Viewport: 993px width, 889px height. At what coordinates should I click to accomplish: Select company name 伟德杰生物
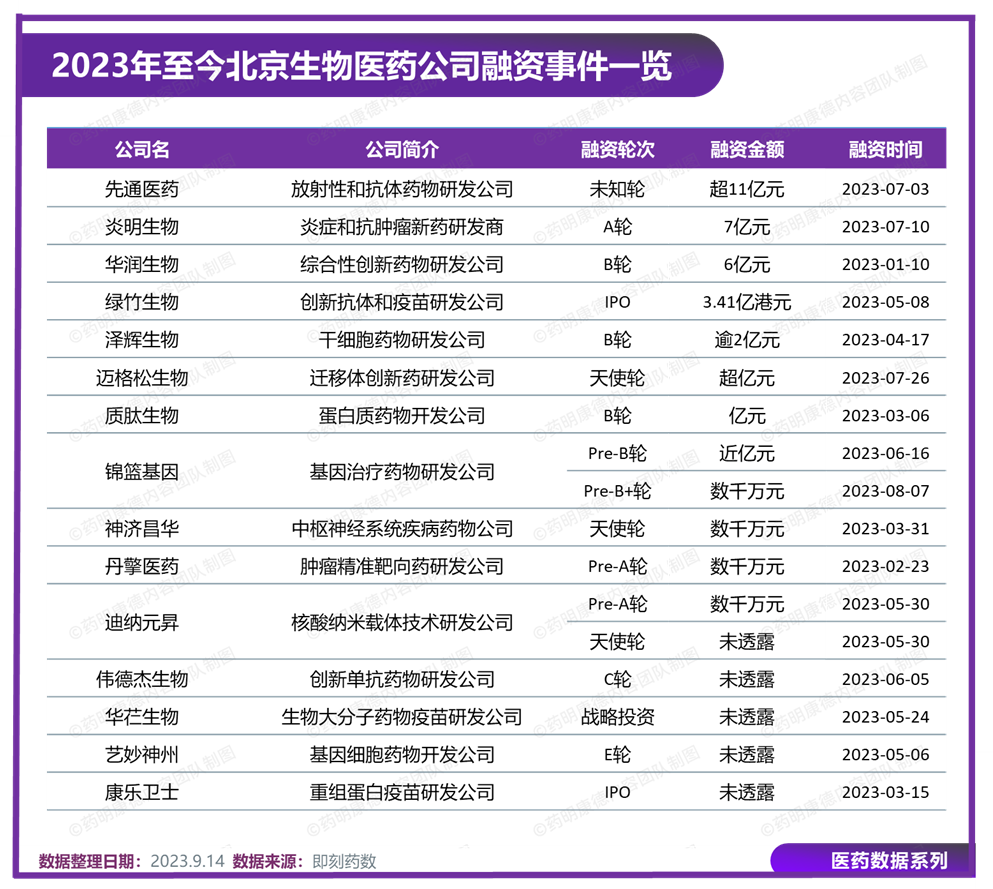[142, 679]
